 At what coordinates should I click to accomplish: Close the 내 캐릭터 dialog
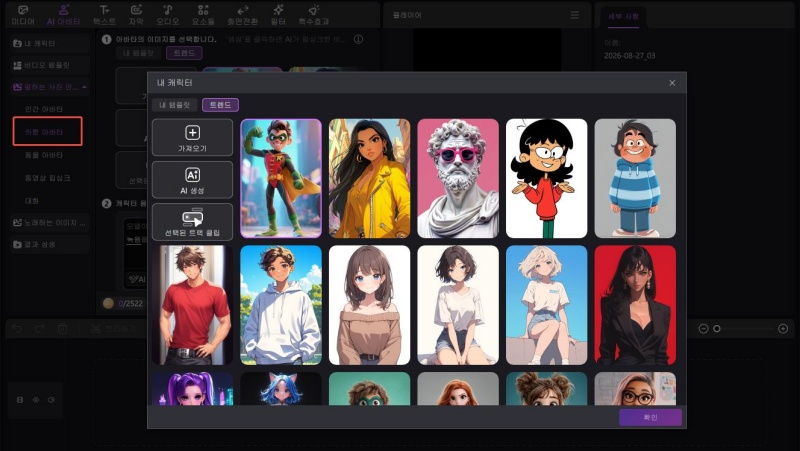coord(672,83)
